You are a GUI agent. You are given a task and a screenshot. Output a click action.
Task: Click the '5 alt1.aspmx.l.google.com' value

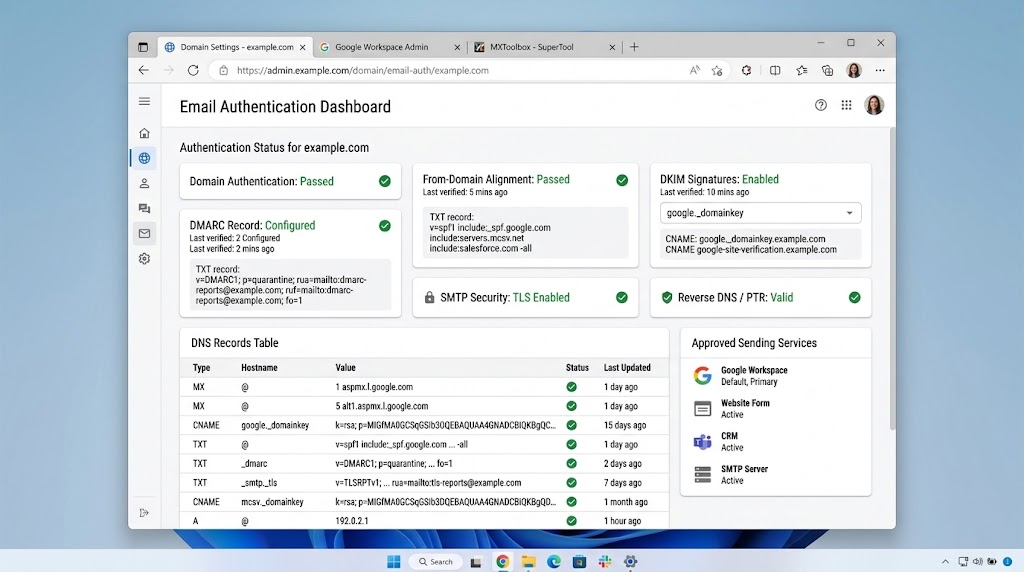pyautogui.click(x=382, y=405)
